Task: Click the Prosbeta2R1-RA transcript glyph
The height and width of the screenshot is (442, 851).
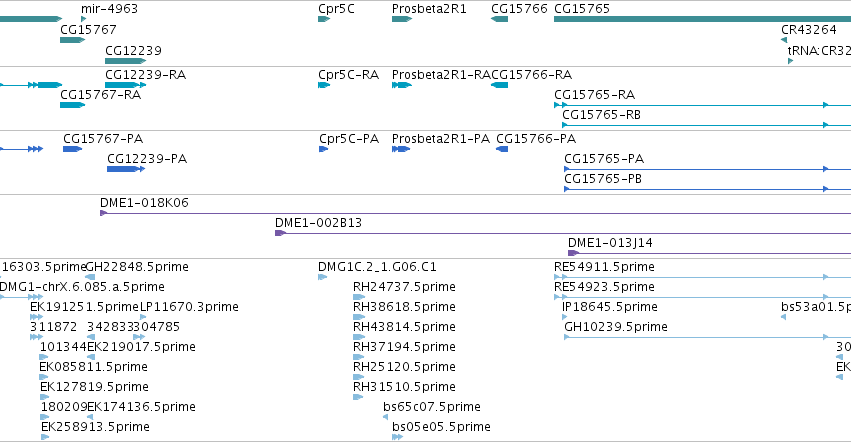Action: (x=402, y=85)
